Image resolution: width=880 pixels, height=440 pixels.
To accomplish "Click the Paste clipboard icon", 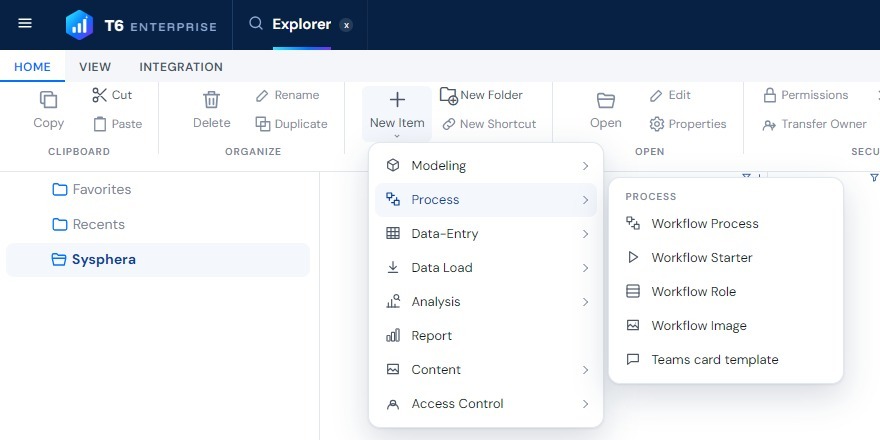I will pos(100,124).
